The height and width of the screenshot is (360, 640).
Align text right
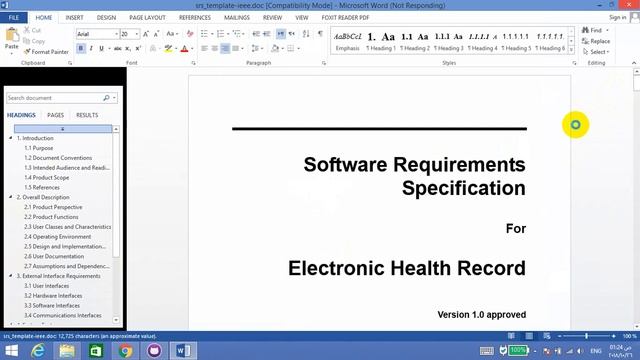[x=225, y=49]
